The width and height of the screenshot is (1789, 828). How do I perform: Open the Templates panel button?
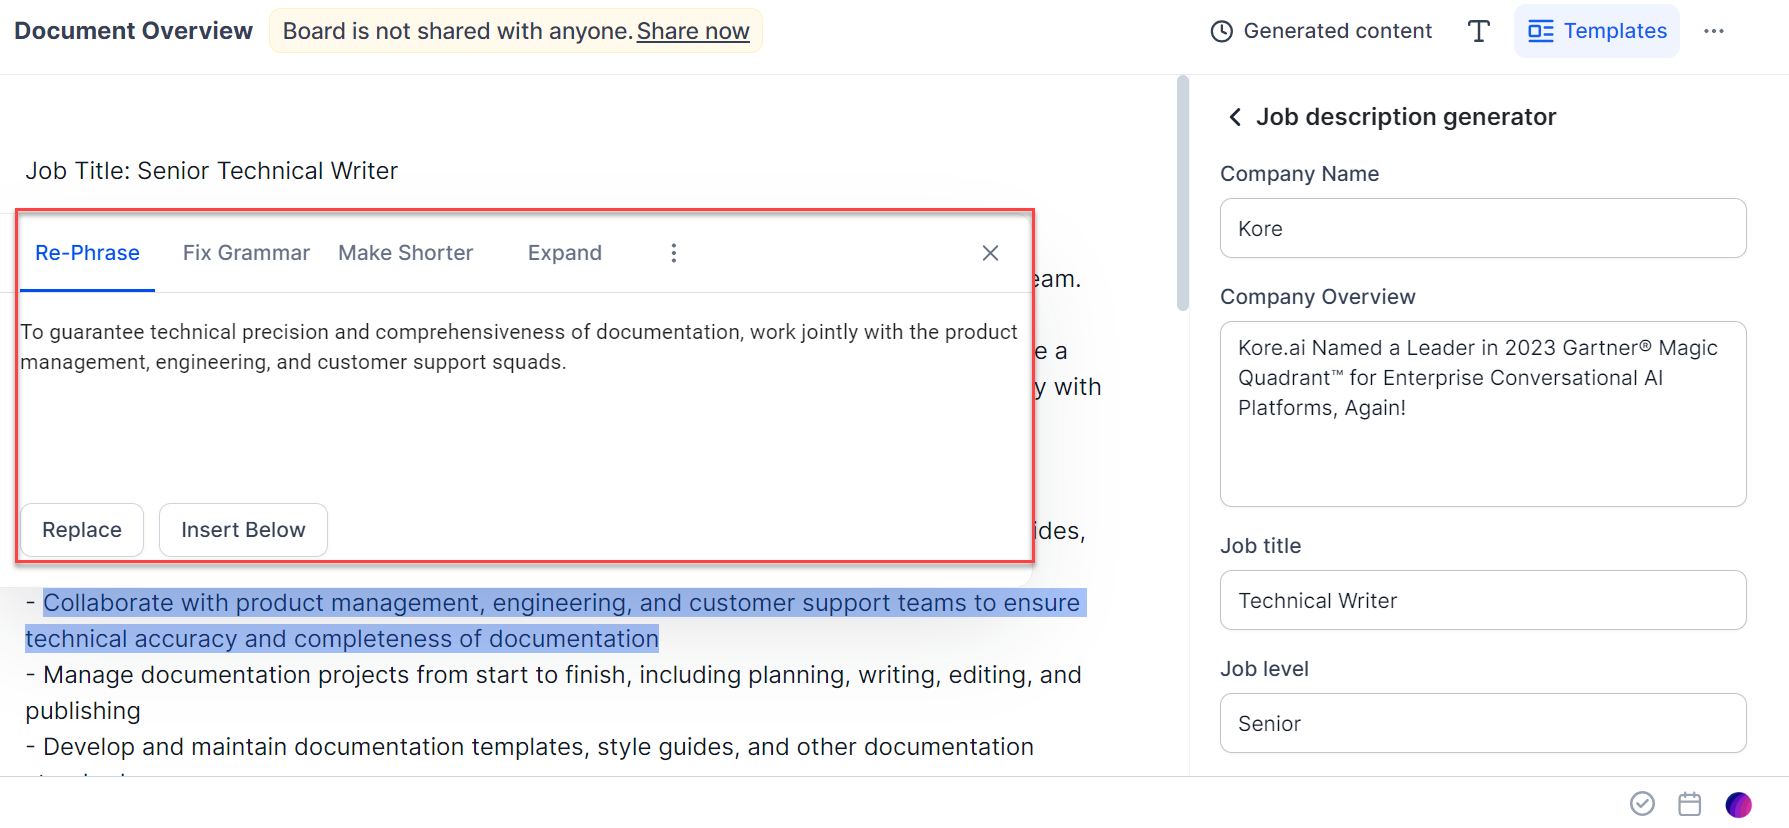click(x=1596, y=31)
